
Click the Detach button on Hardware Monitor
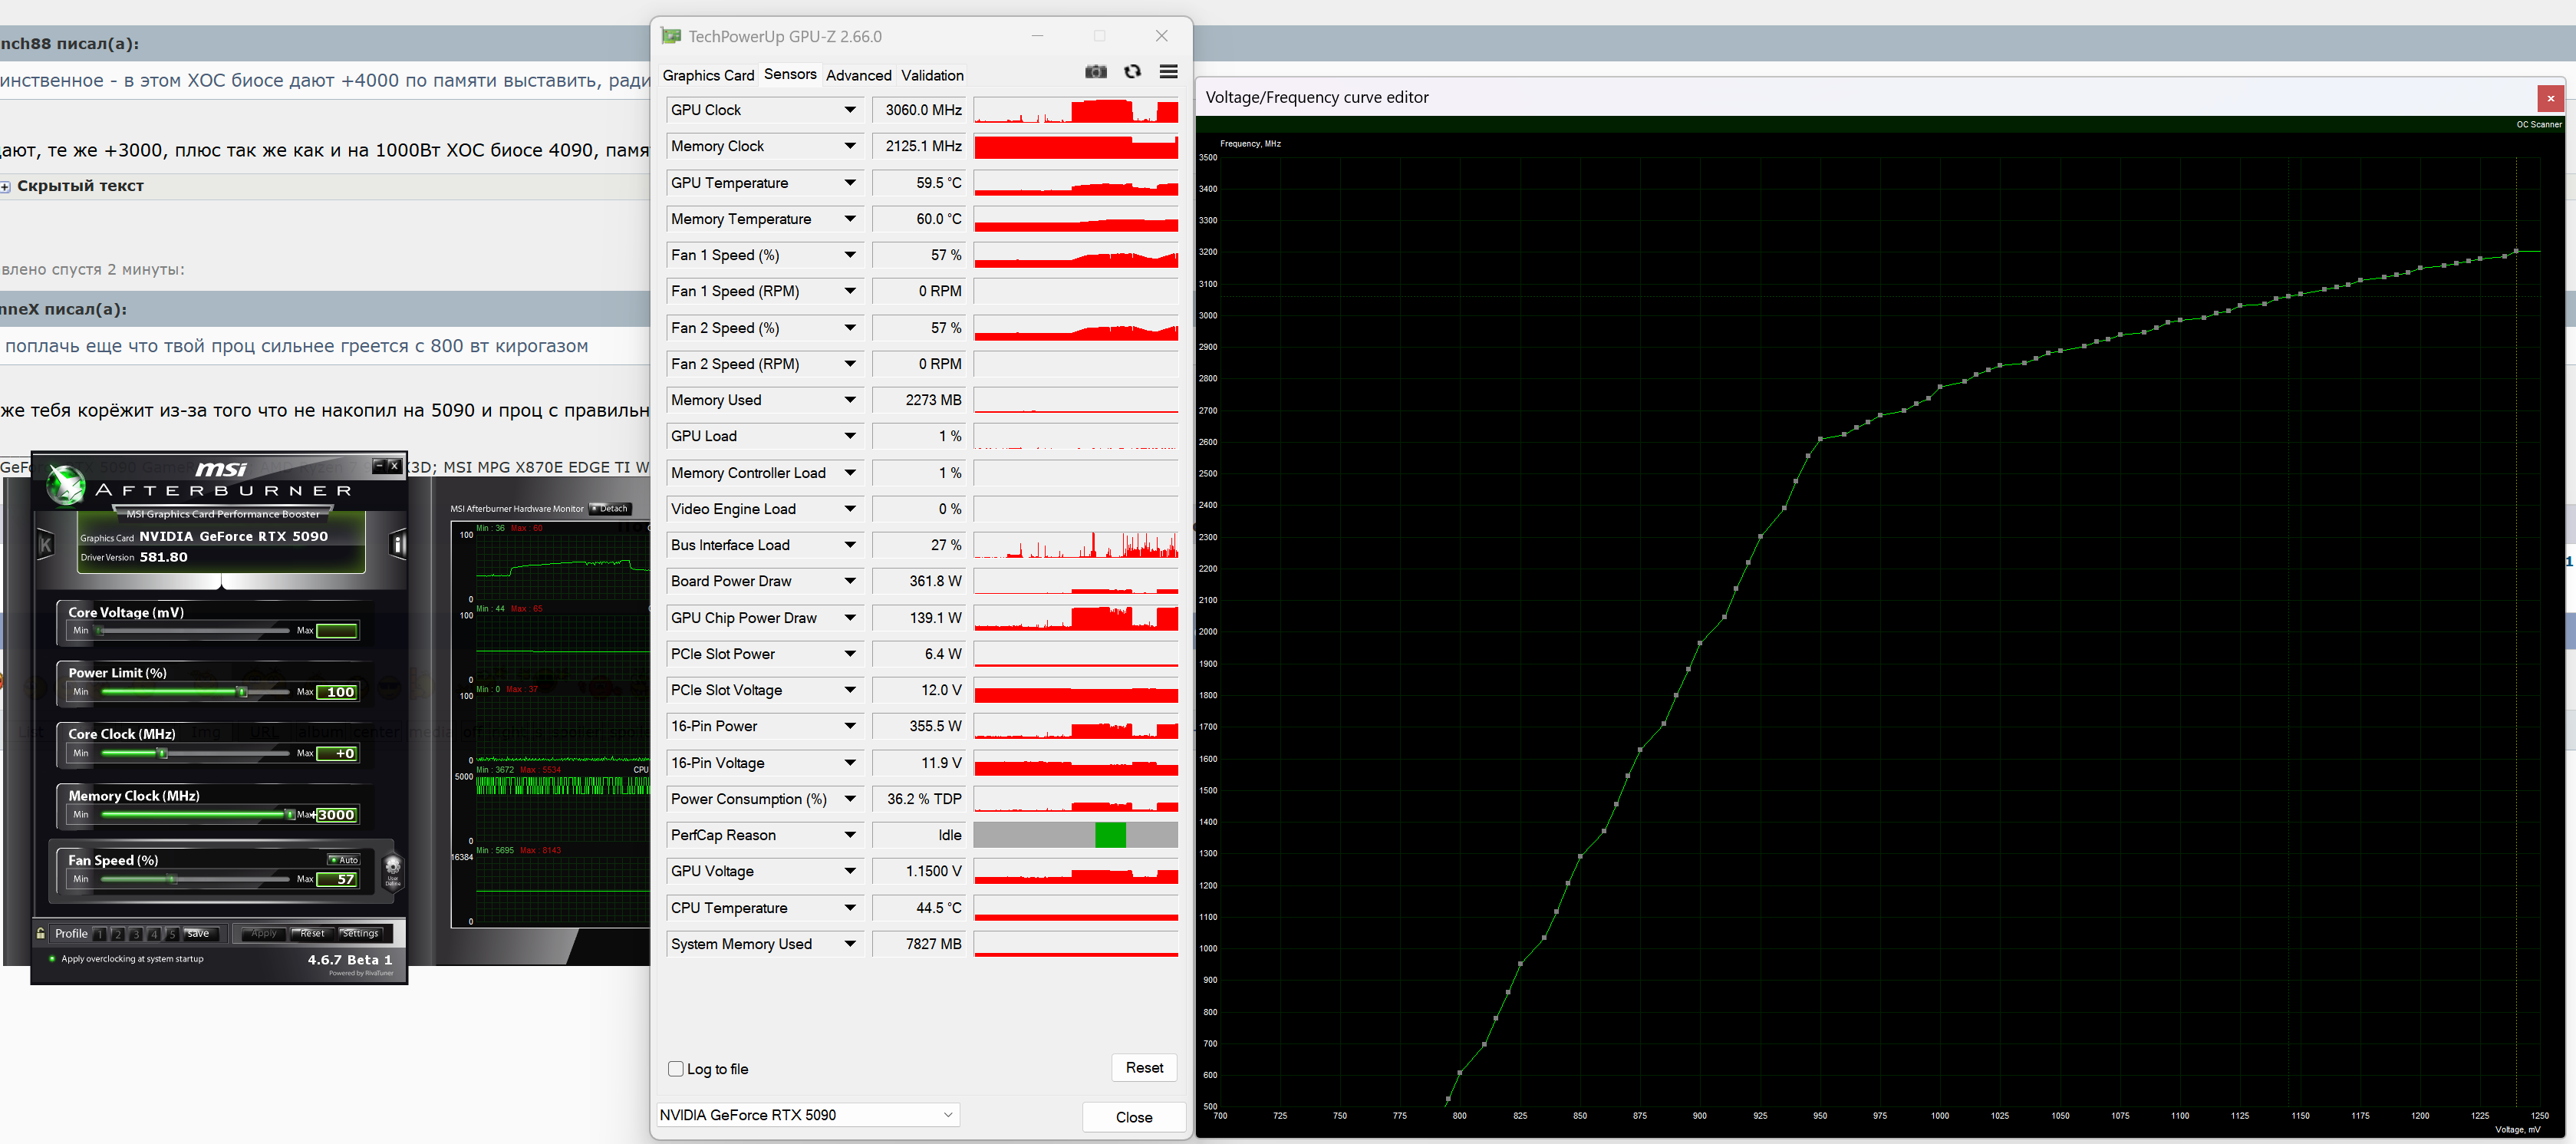[610, 509]
